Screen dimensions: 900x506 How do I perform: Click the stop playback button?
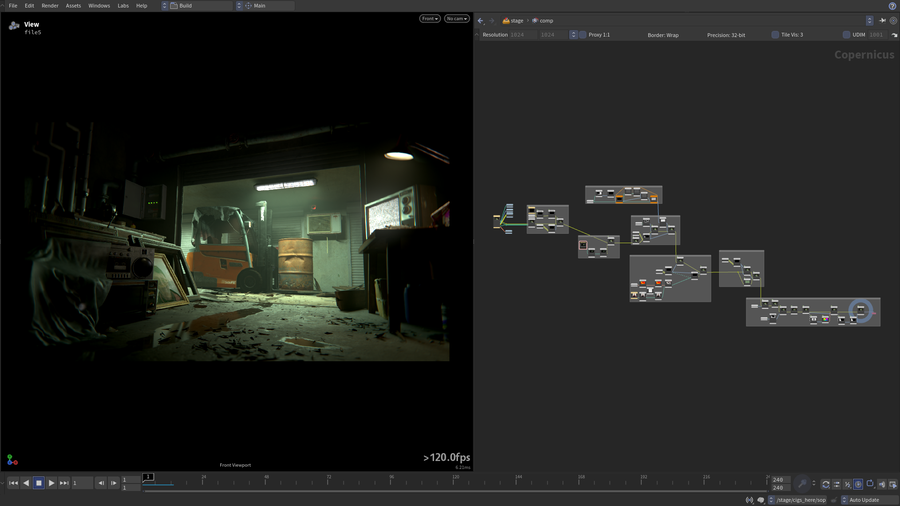coord(38,483)
